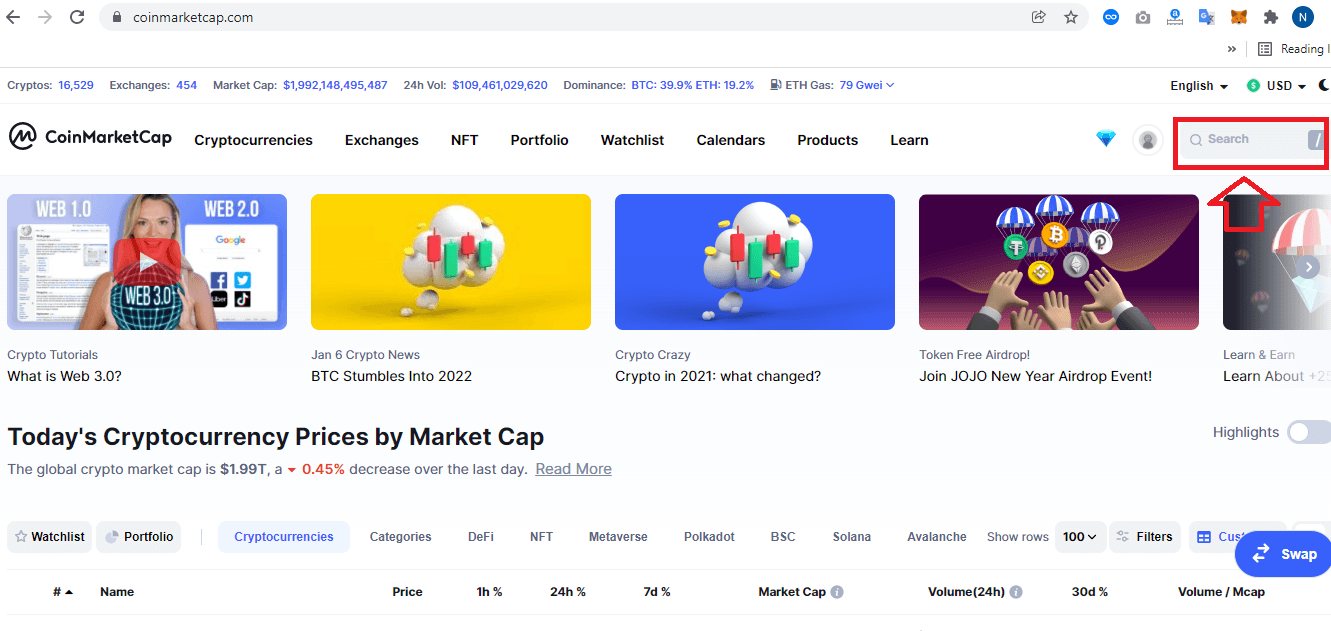Screen dimensions: 1331x631
Task: Bookmark this page with the star icon
Action: (1071, 17)
